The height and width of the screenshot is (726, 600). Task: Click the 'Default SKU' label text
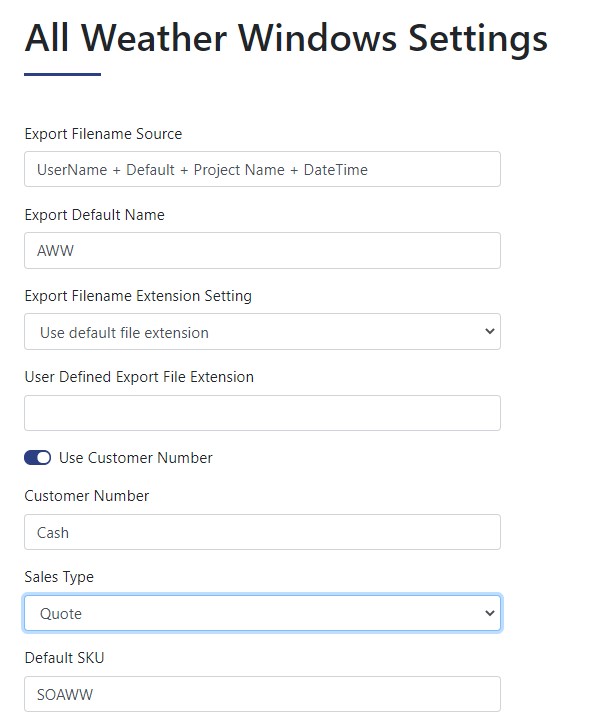click(64, 658)
